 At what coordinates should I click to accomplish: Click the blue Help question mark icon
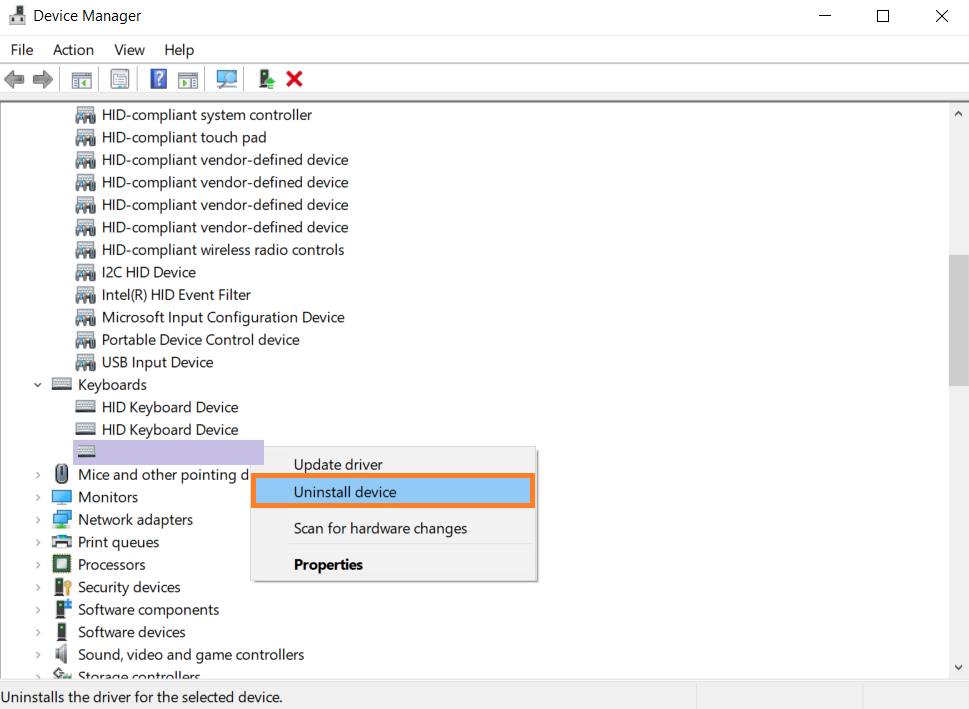click(158, 79)
